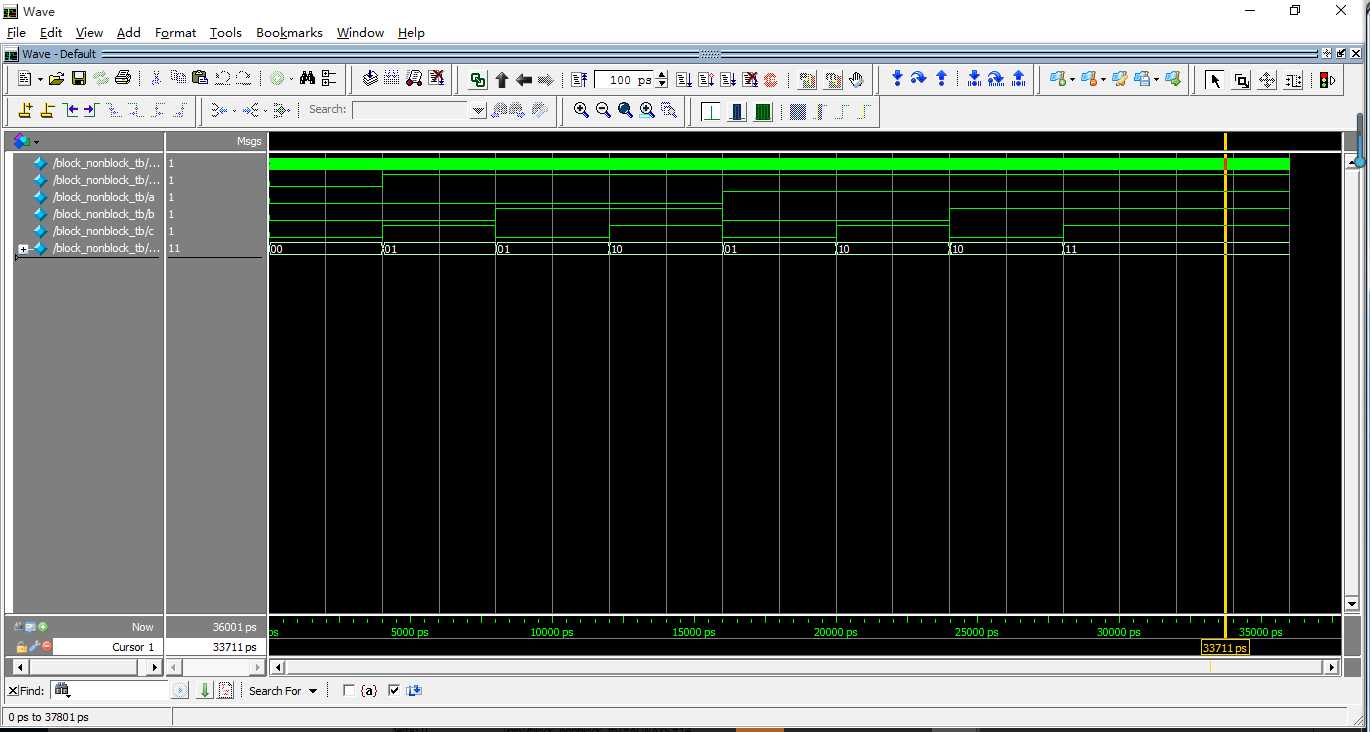
Task: Click the green down arrow in Find bar
Action: (205, 690)
